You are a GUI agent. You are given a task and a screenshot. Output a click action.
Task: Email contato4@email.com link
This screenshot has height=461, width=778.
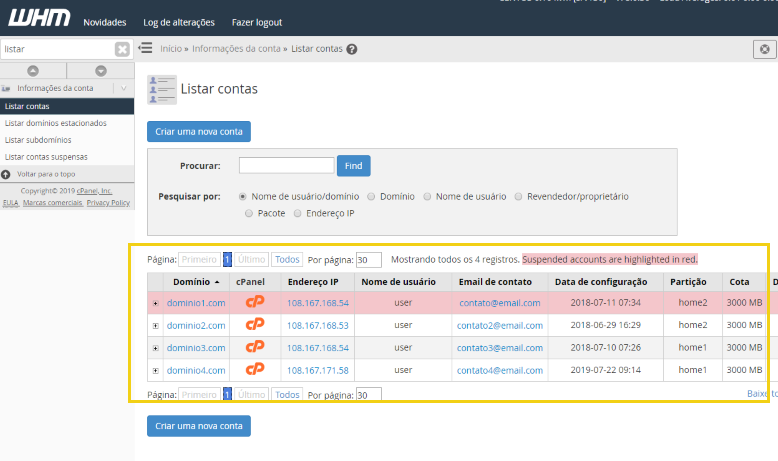tap(500, 370)
